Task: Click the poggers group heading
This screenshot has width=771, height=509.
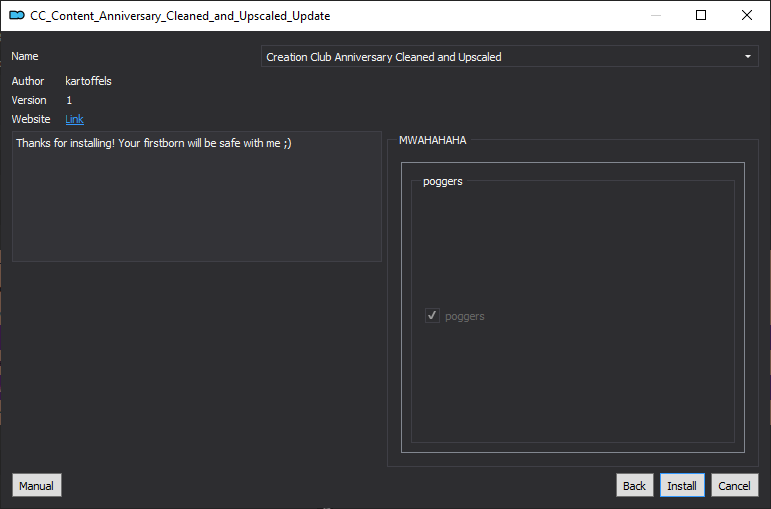Action: pyautogui.click(x=443, y=181)
